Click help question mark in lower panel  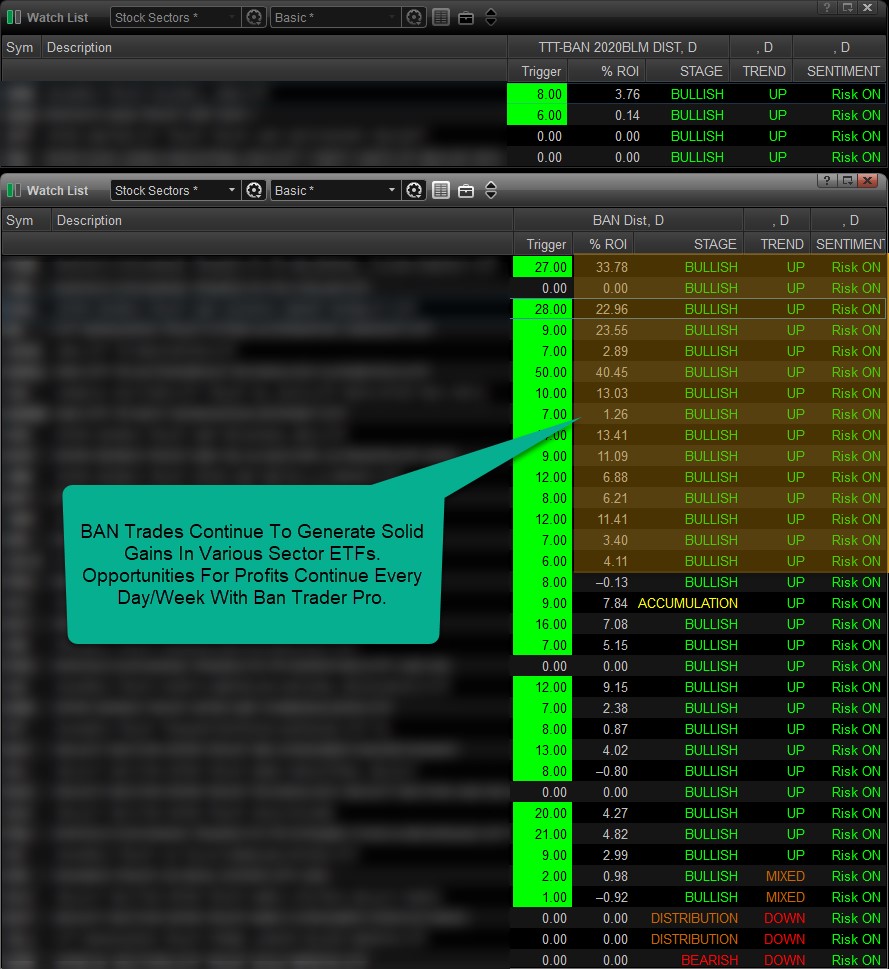point(826,180)
